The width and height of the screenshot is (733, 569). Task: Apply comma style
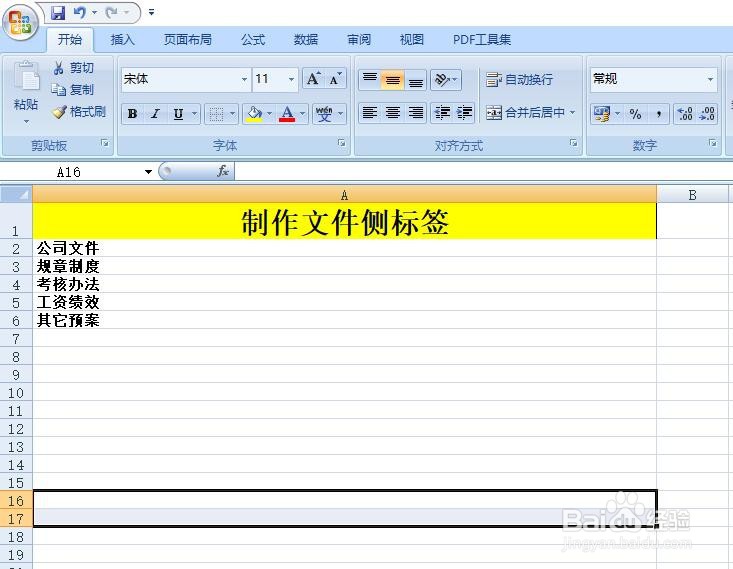(x=658, y=114)
